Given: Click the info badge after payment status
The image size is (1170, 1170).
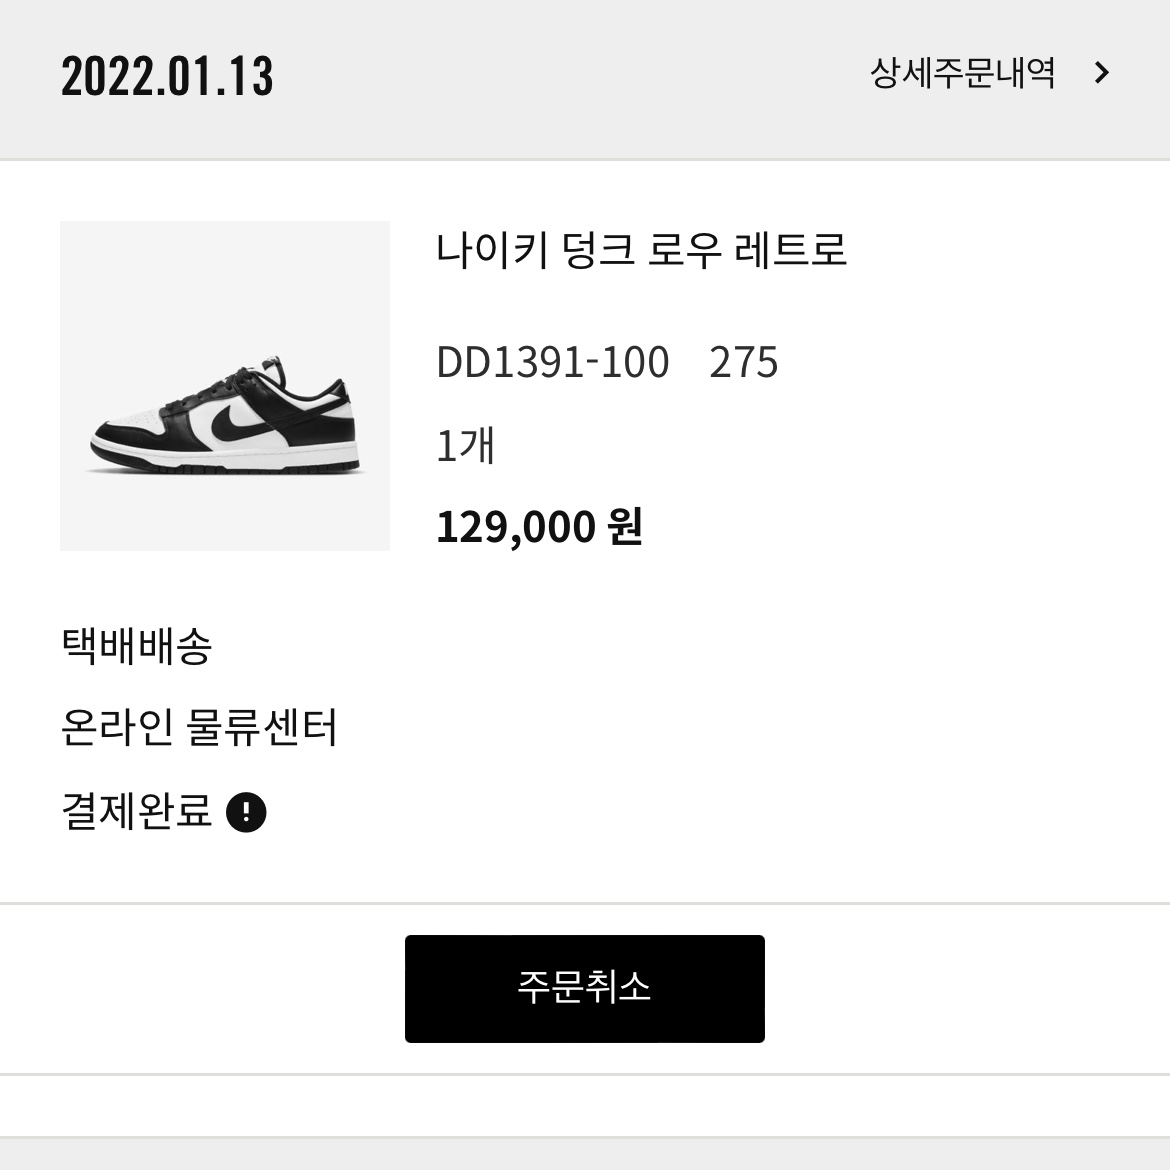Looking at the screenshot, I should coord(247,813).
